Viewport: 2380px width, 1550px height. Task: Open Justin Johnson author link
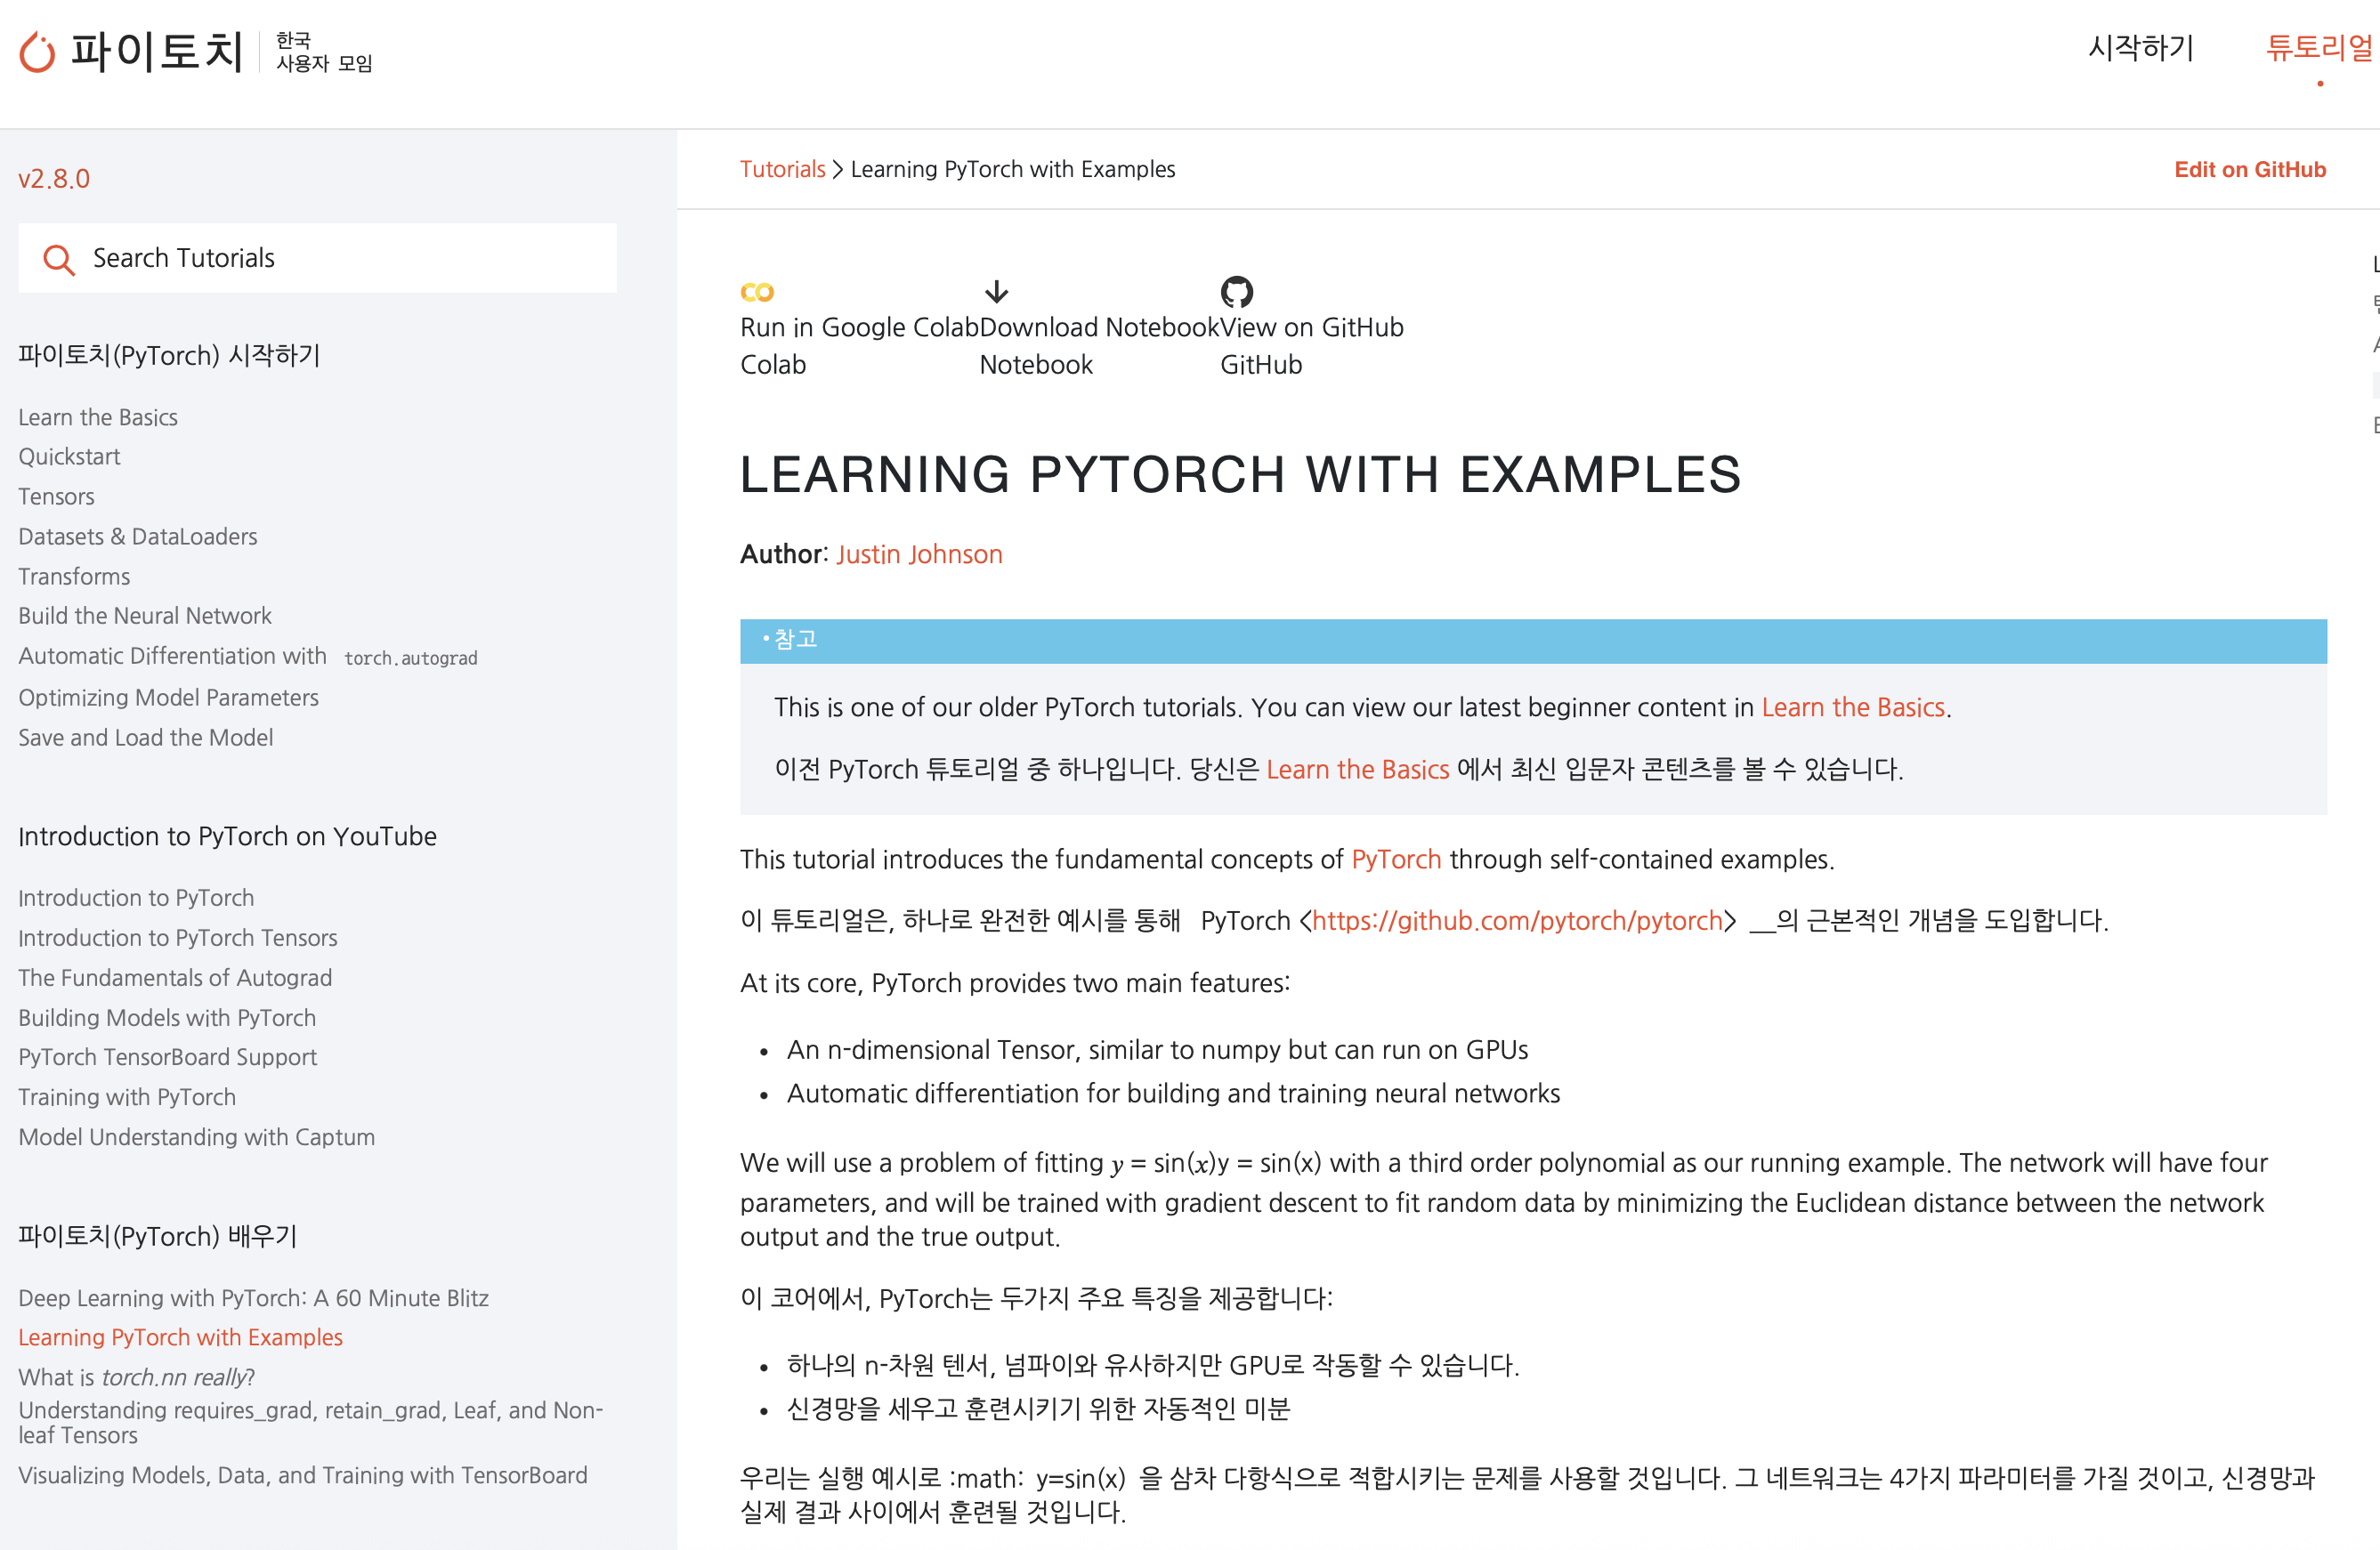[919, 554]
